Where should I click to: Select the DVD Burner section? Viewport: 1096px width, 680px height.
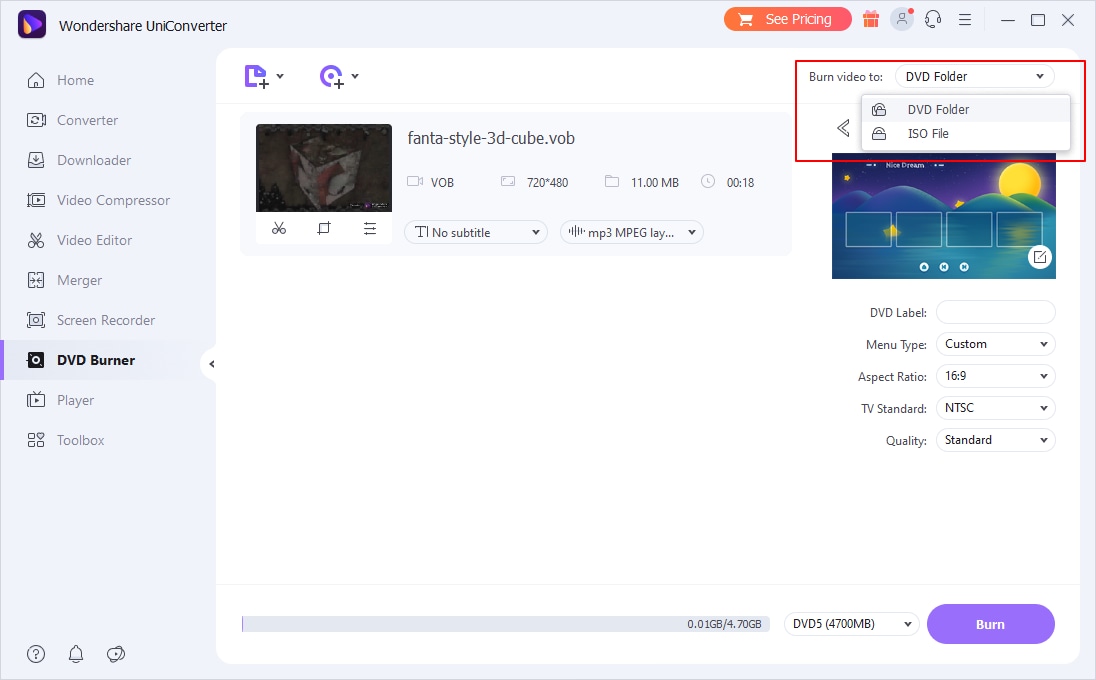[x=96, y=361]
